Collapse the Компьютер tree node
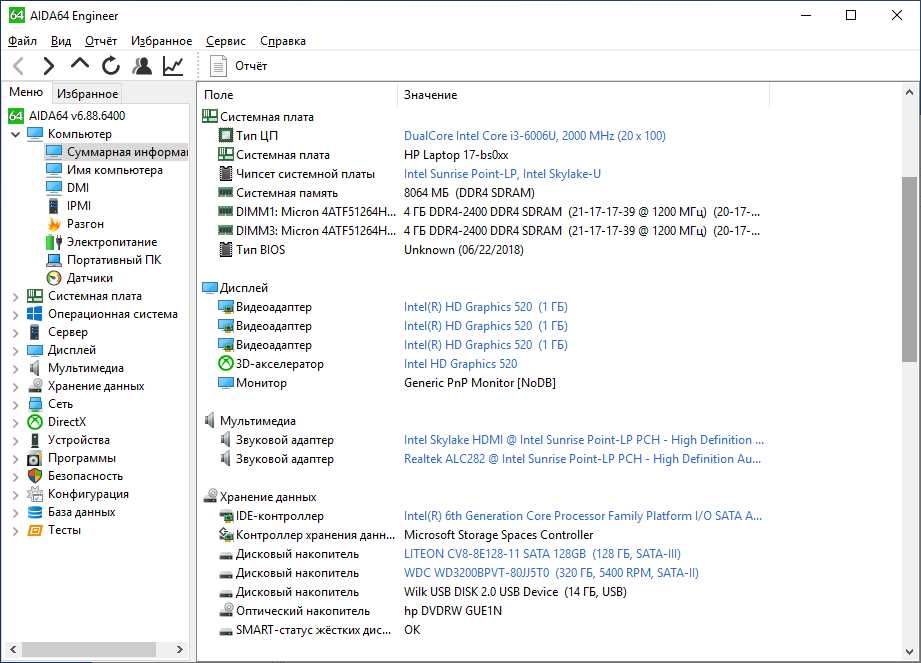The width and height of the screenshot is (921, 663). pyautogui.click(x=16, y=134)
